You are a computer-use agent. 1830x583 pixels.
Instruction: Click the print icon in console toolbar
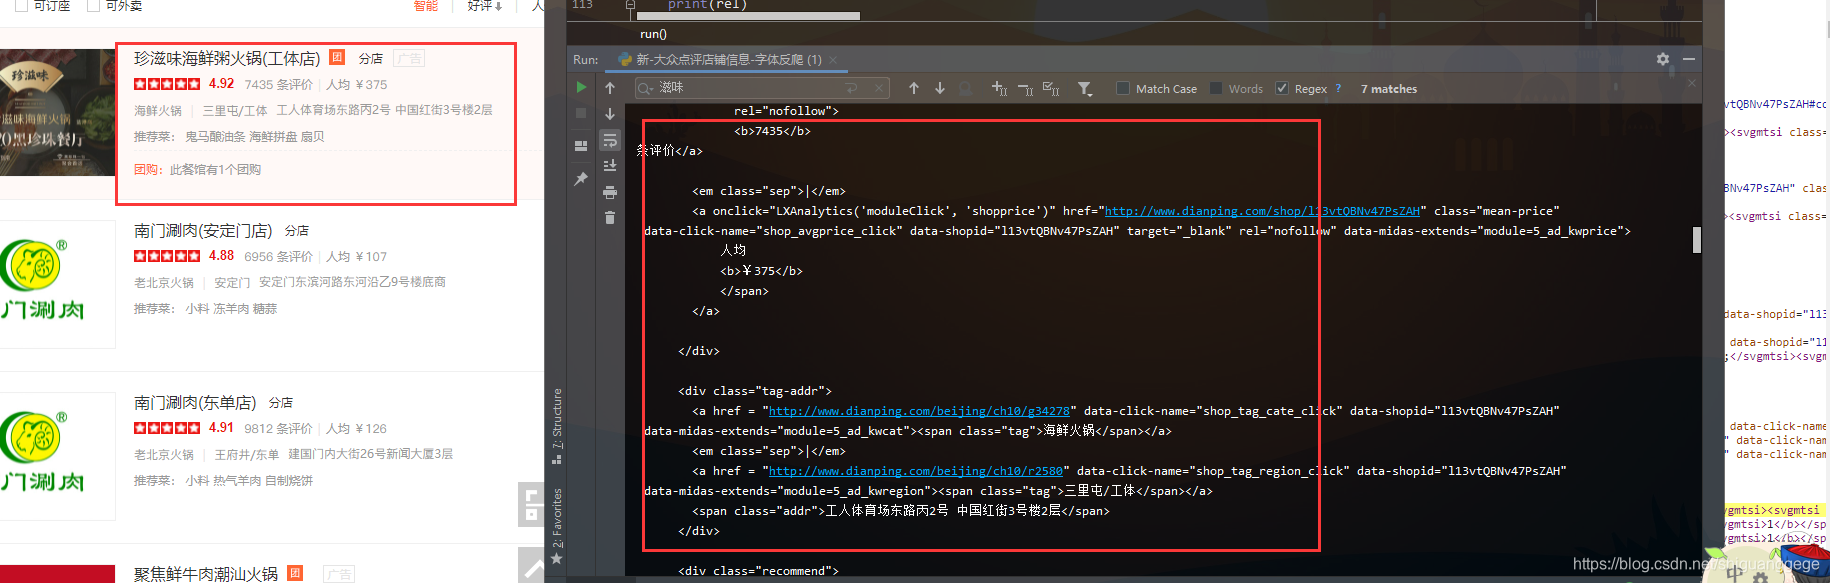(610, 192)
